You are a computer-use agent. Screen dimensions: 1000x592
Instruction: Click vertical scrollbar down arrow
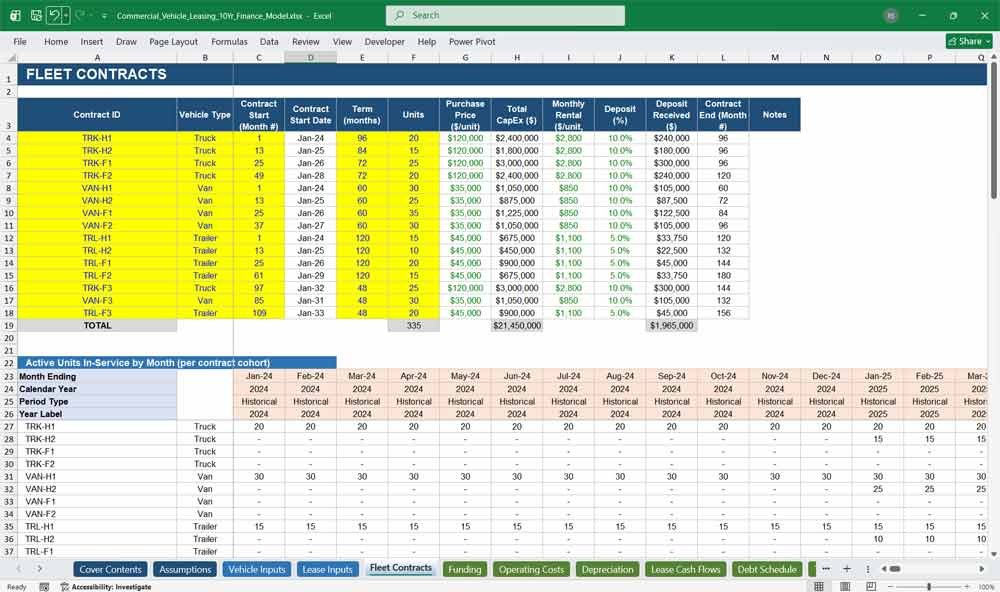(x=994, y=555)
